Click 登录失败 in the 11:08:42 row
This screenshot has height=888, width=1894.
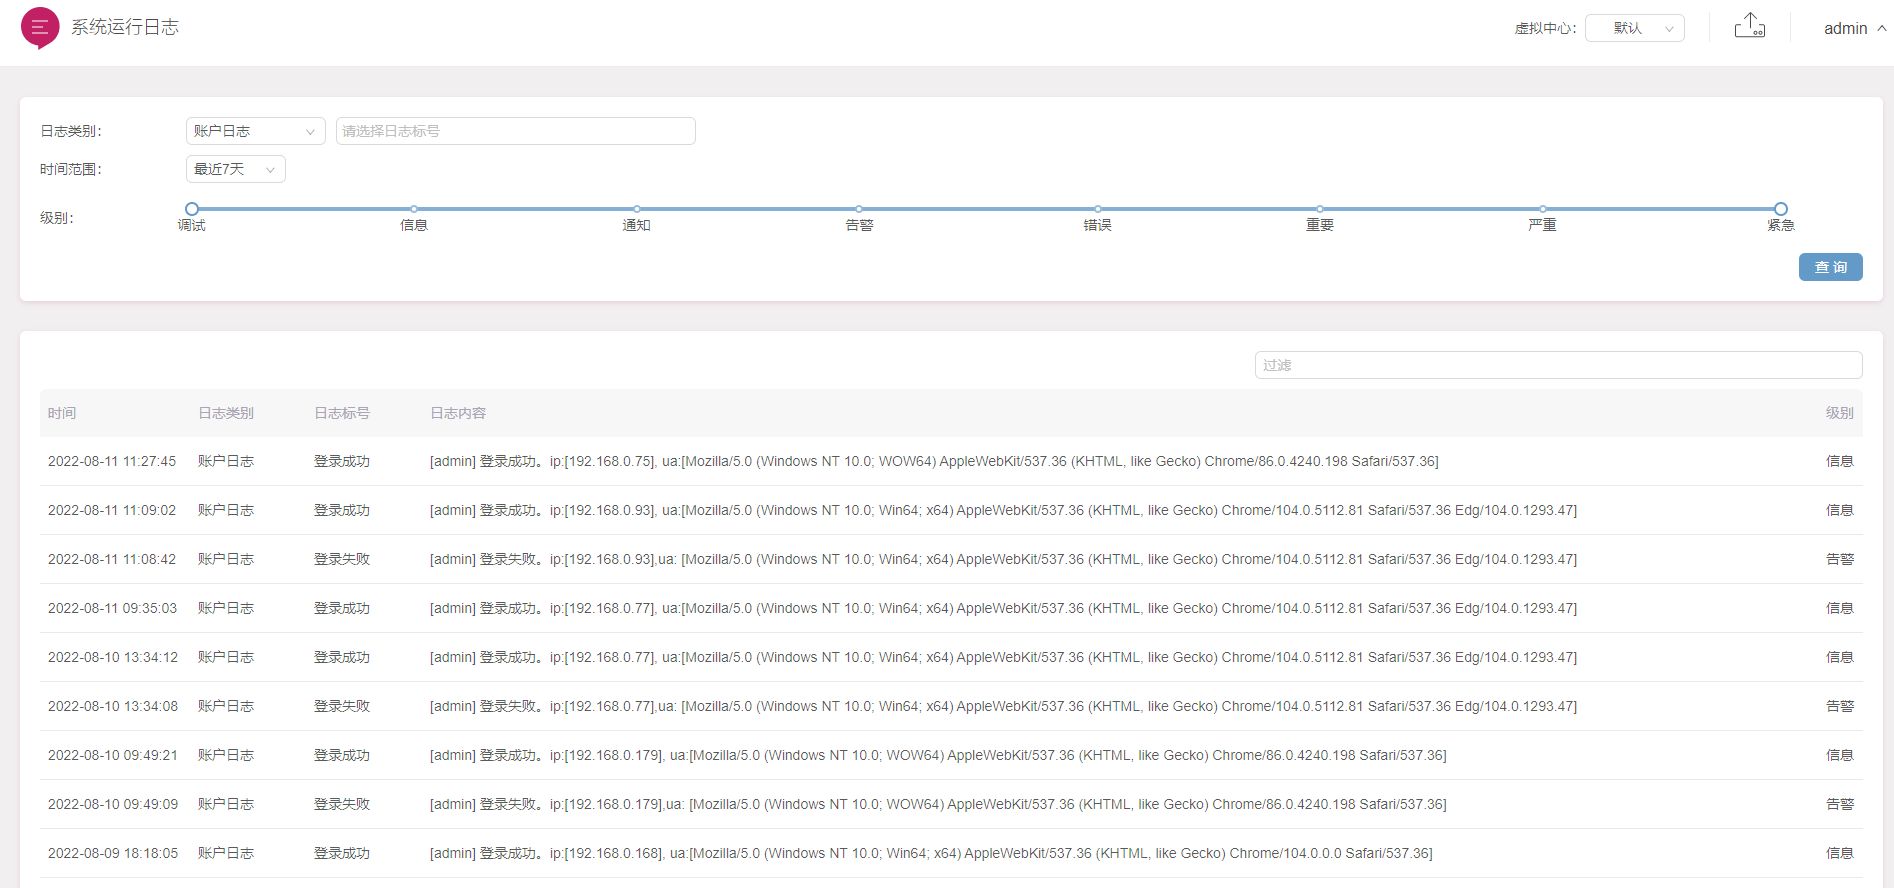pyautogui.click(x=342, y=559)
